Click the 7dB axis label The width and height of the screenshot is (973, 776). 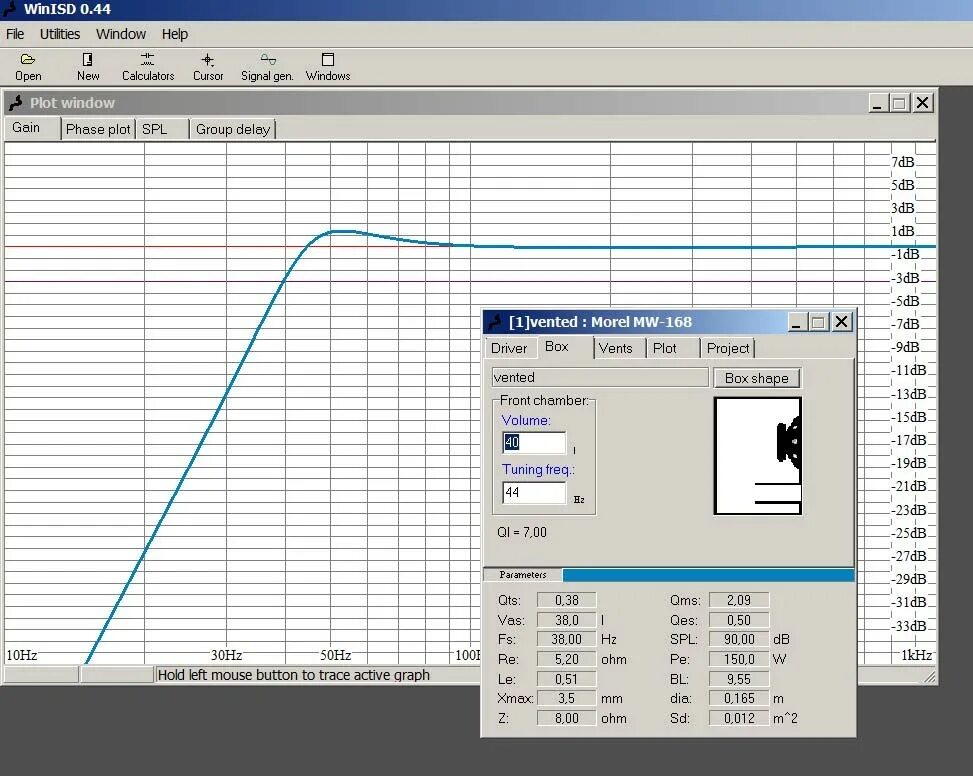coord(903,162)
